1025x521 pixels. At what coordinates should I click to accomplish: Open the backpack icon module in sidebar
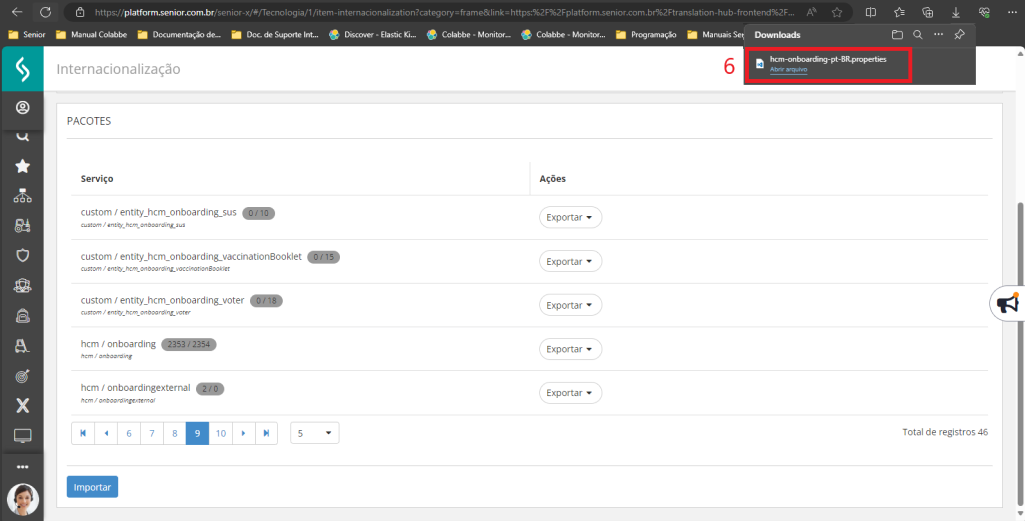(23, 316)
